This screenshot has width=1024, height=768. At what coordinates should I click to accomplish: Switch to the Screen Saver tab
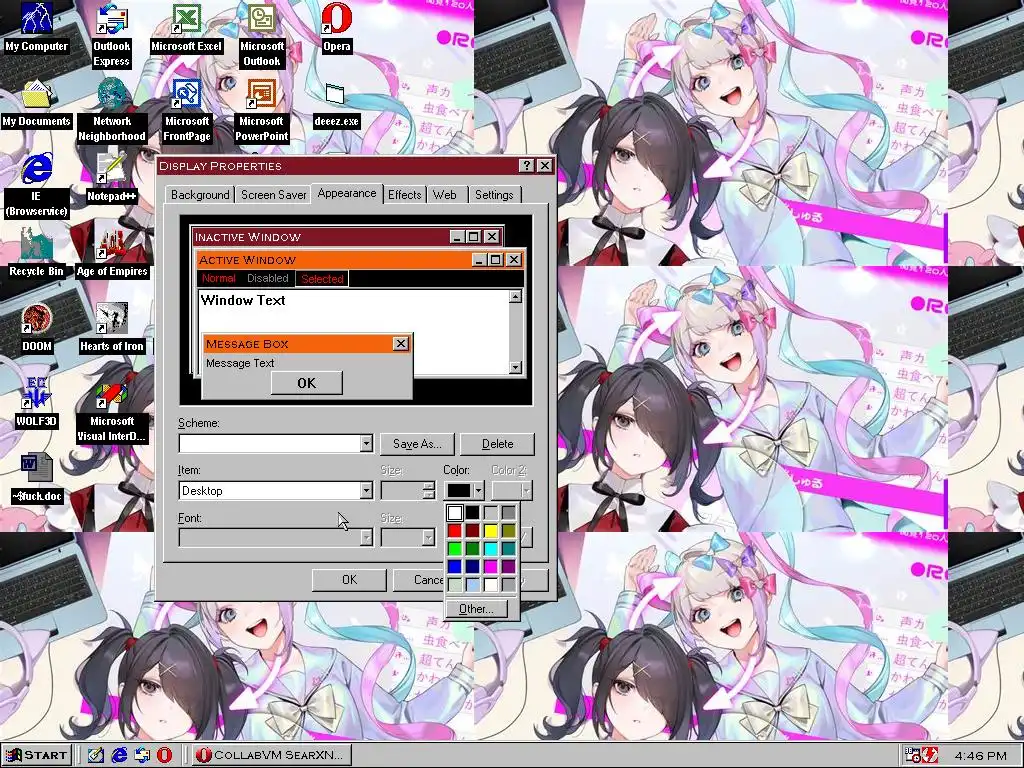tap(274, 195)
